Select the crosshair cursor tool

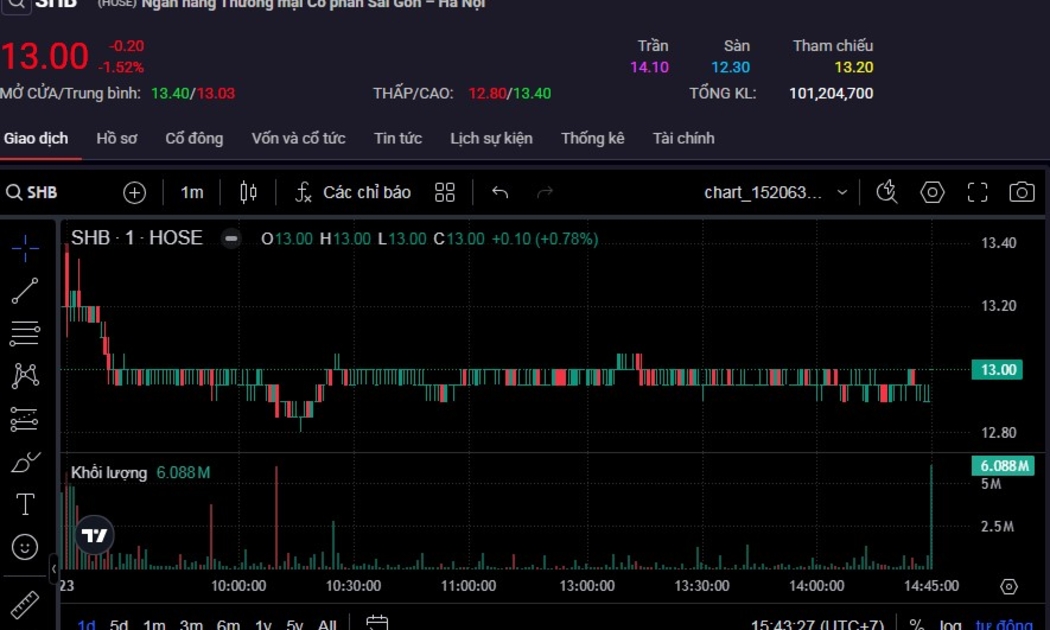tap(25, 247)
